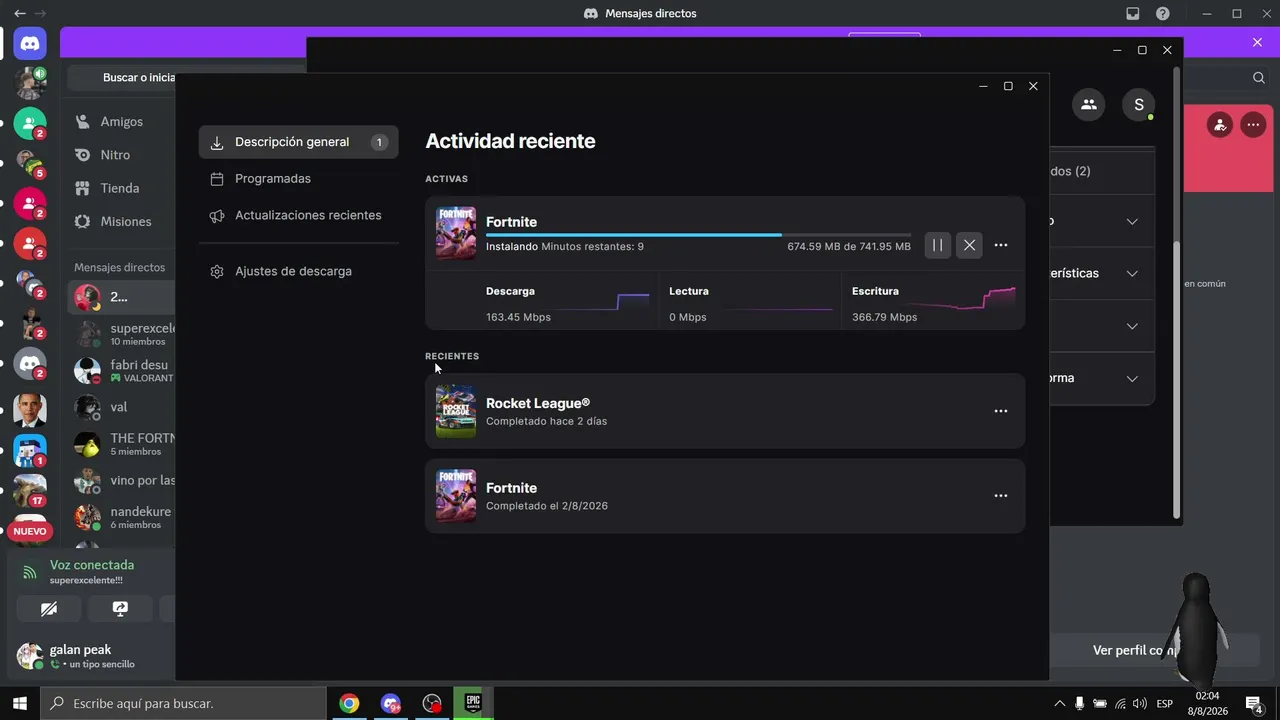Open the Windows notification center
The height and width of the screenshot is (720, 1280).
pyautogui.click(x=1254, y=704)
